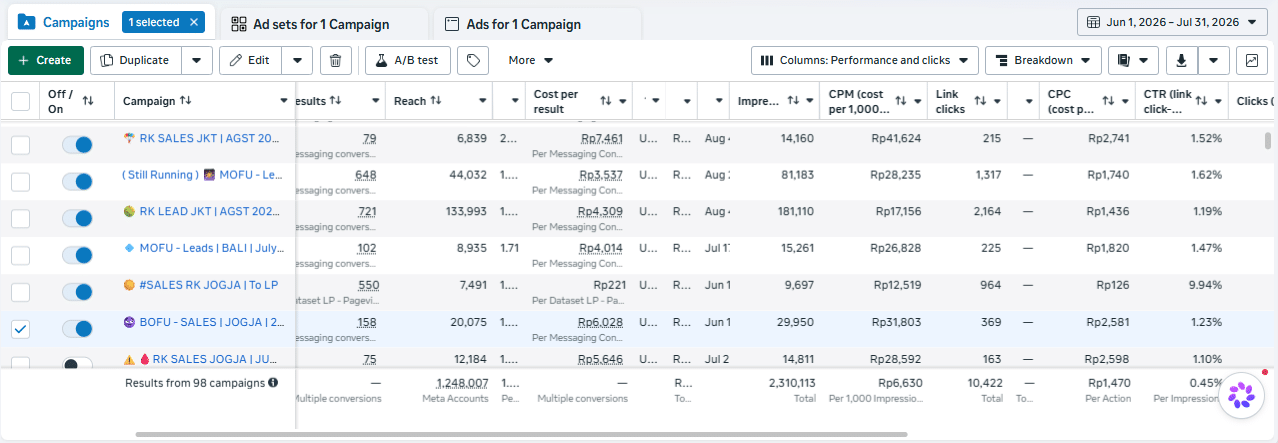Turn off the Still Running MOFU campaign
1278x443 pixels.
(x=77, y=182)
